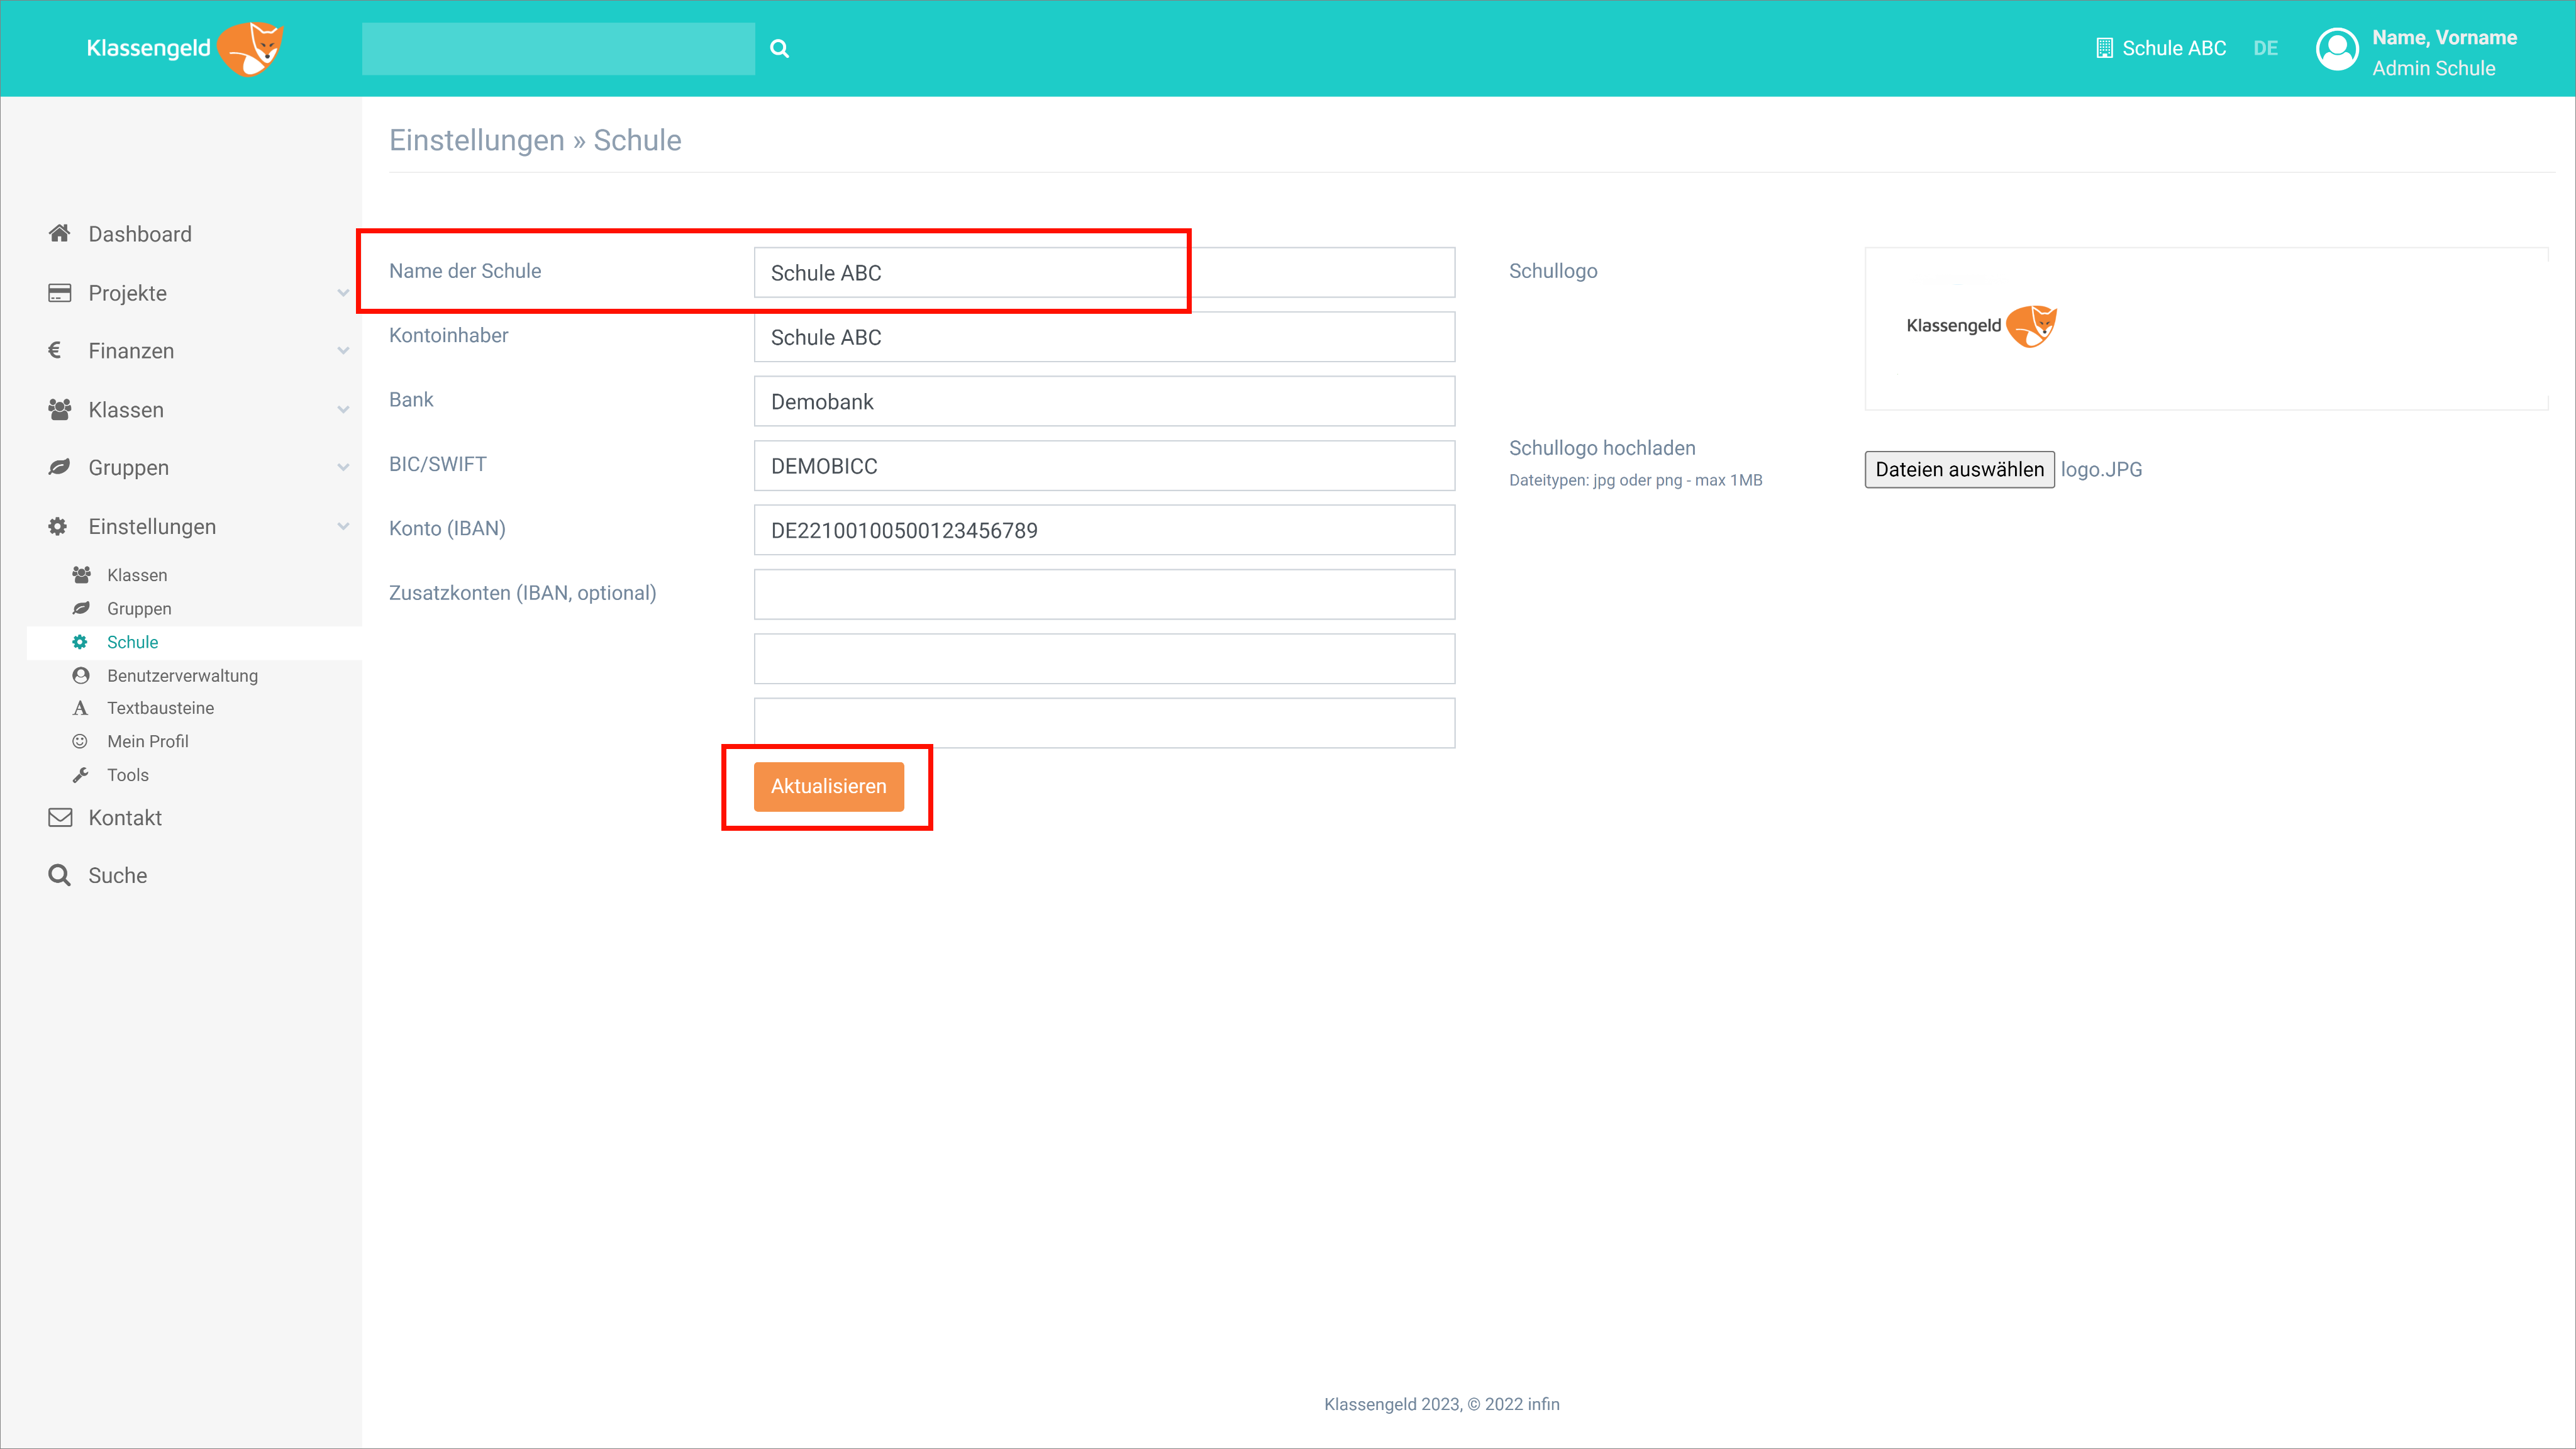Viewport: 2576px width, 1449px height.
Task: Click the Textbausteine letter A icon
Action: tap(80, 708)
